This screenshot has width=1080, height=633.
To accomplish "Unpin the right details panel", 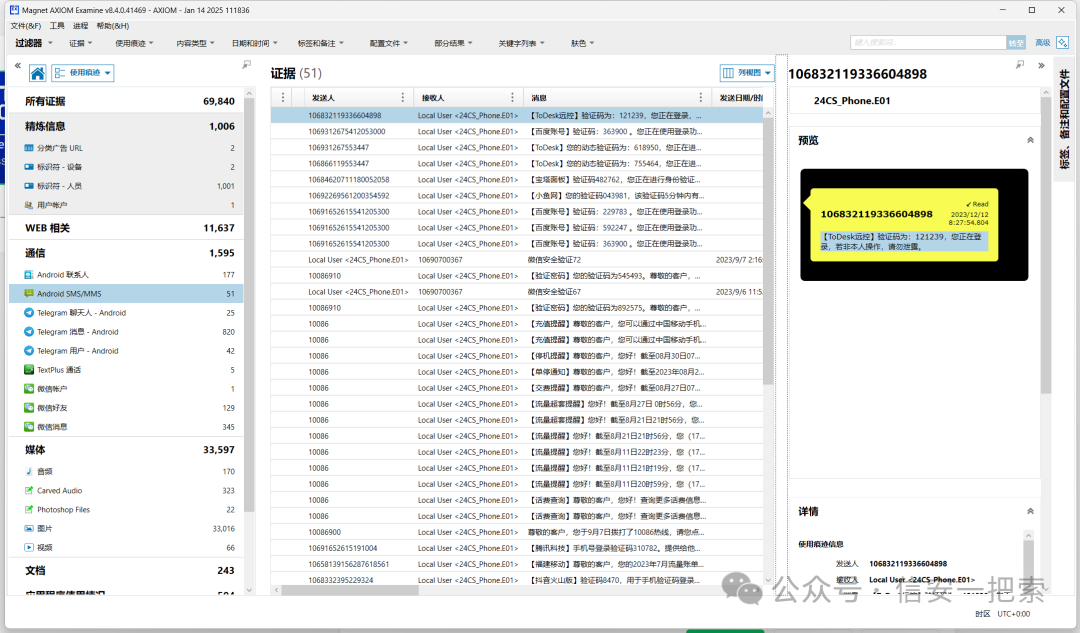I will coord(1020,65).
